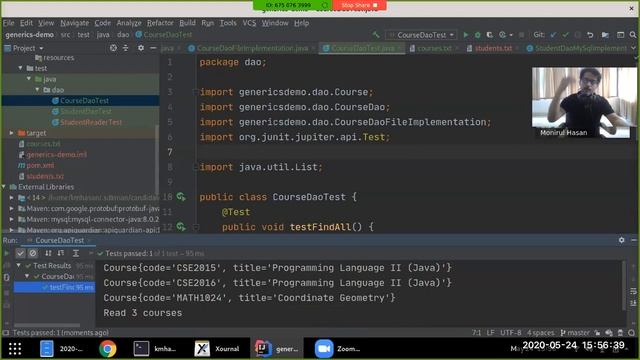This screenshot has height=360, width=640.
Task: Select StudentReaderTest in the Project tree
Action: [91, 122]
